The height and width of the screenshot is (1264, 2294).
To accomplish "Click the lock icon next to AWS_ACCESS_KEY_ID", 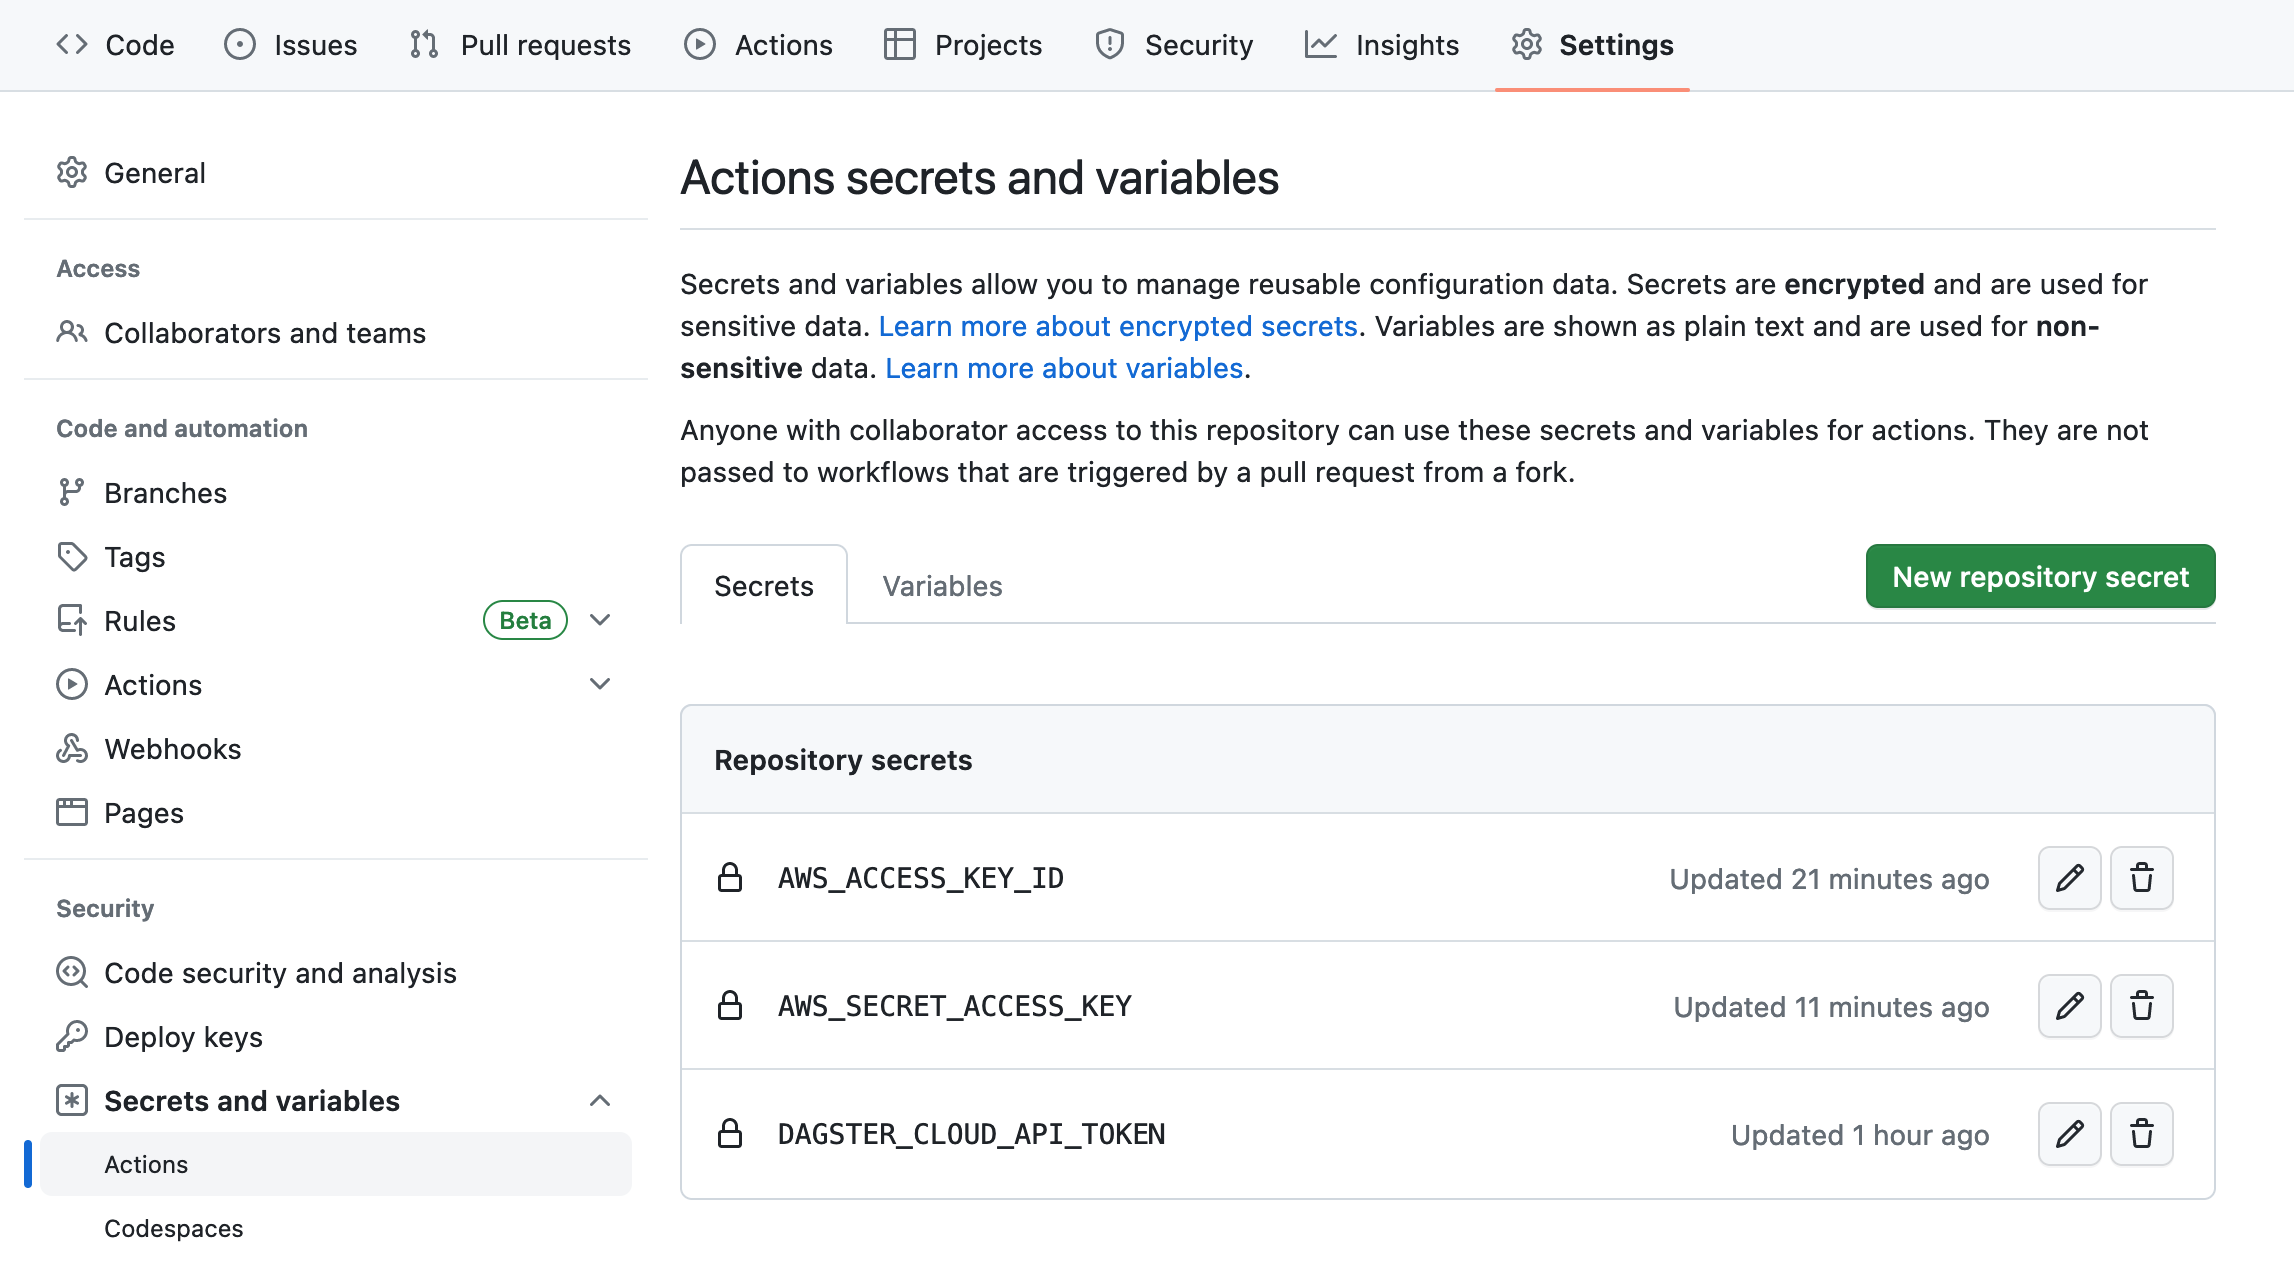I will pos(729,878).
